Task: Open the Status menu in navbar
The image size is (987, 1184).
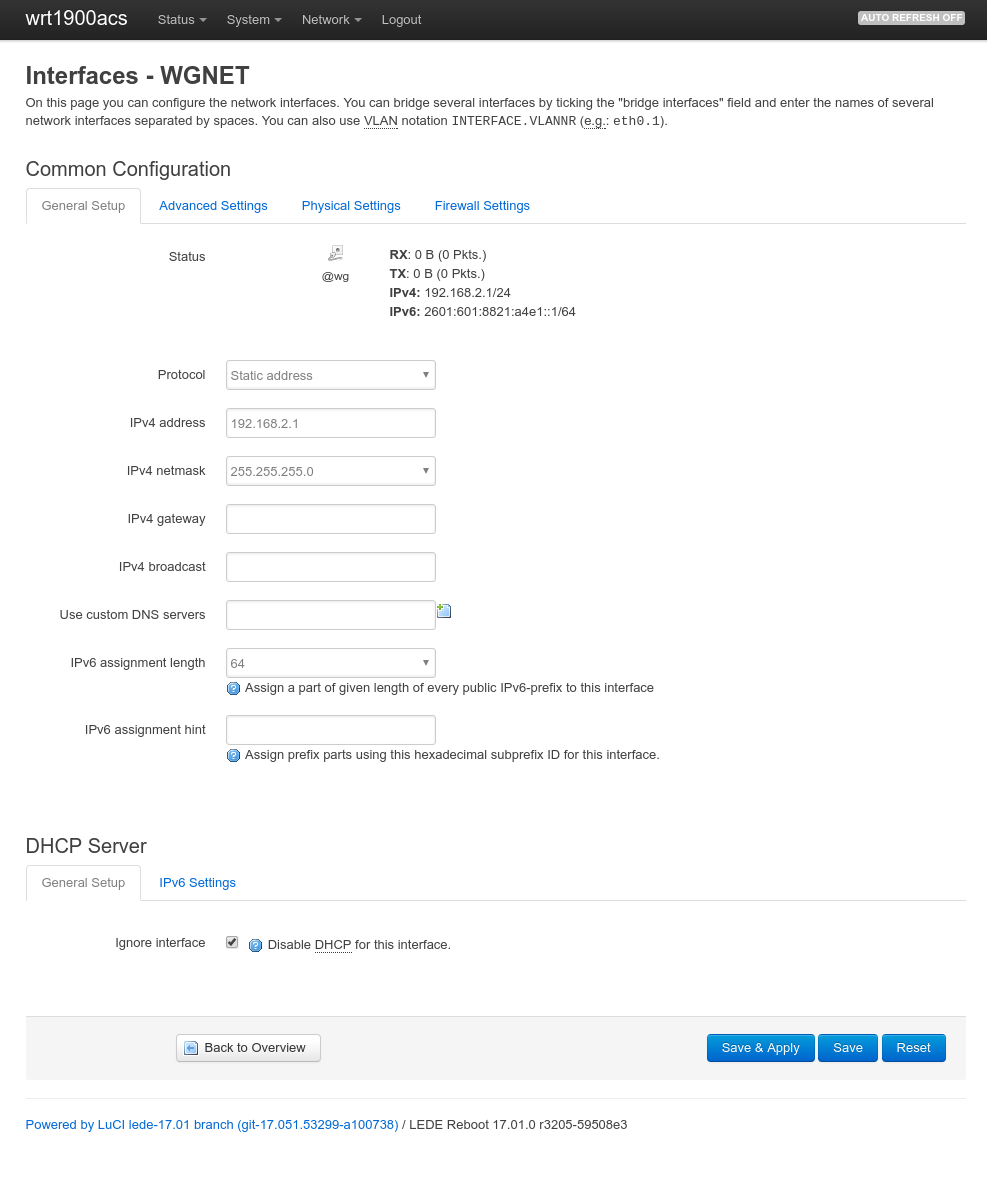Action: coord(182,20)
